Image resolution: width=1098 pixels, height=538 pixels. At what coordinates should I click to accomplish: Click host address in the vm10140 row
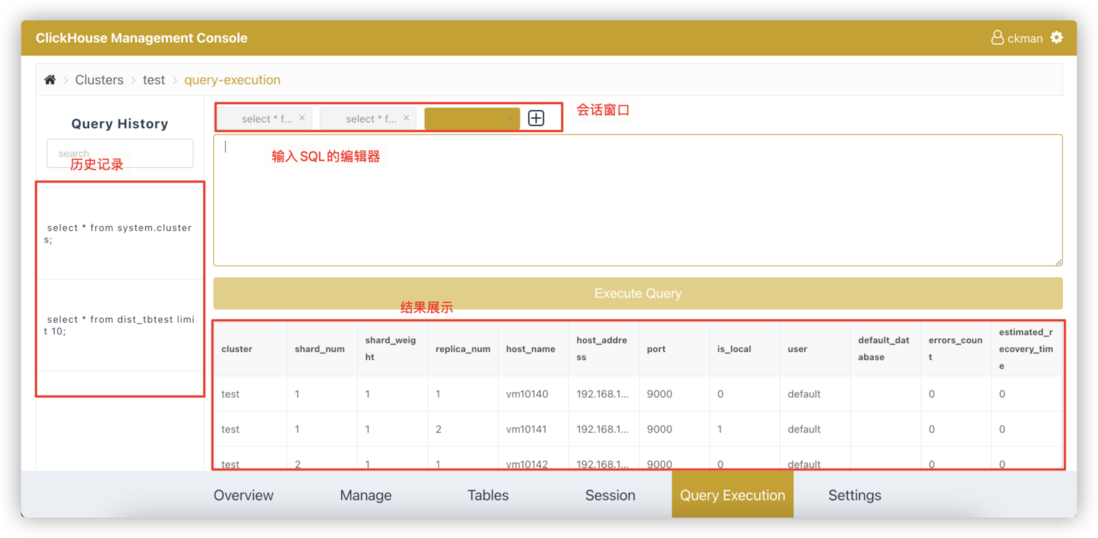tap(603, 394)
